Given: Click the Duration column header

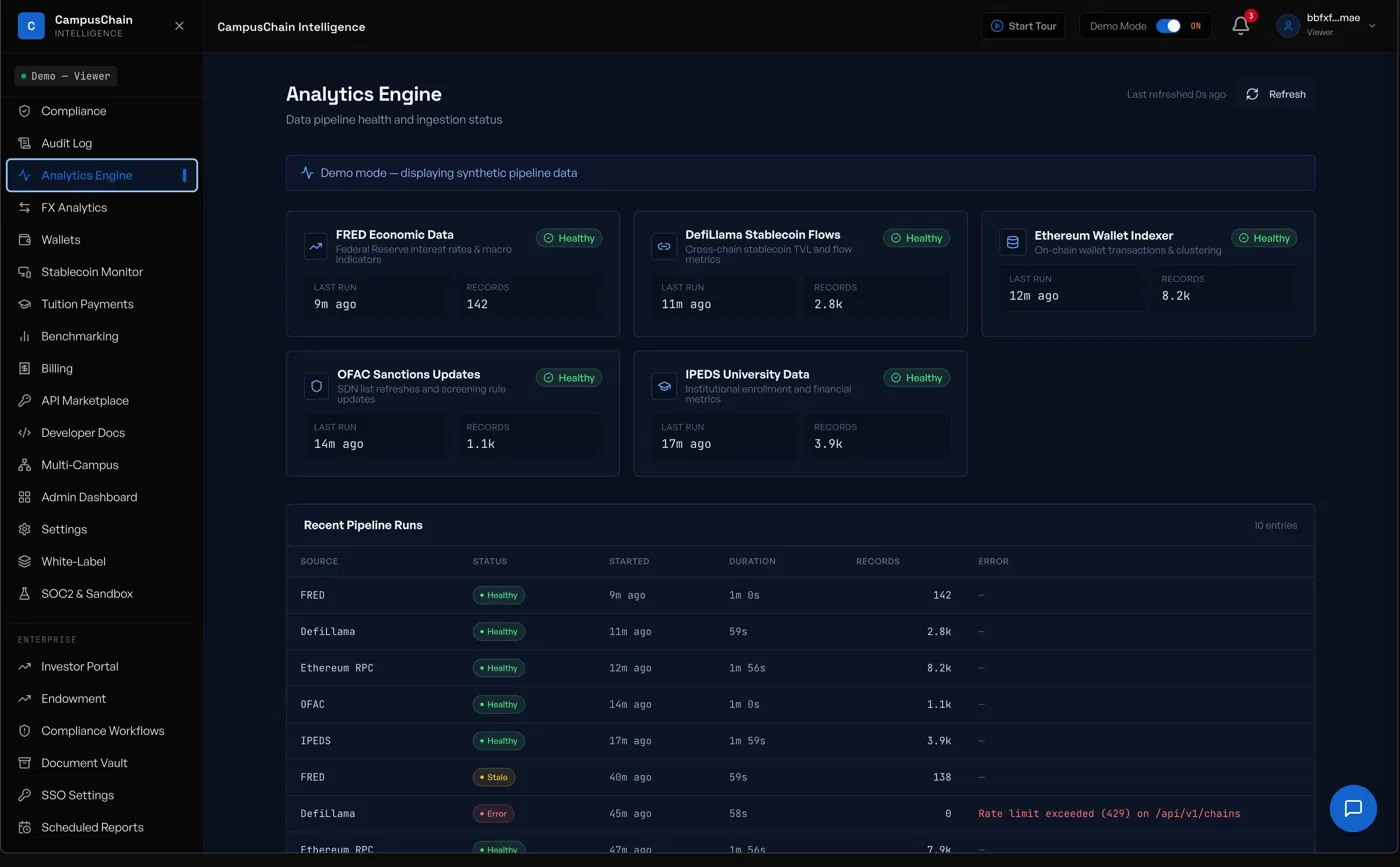Looking at the screenshot, I should [x=751, y=561].
